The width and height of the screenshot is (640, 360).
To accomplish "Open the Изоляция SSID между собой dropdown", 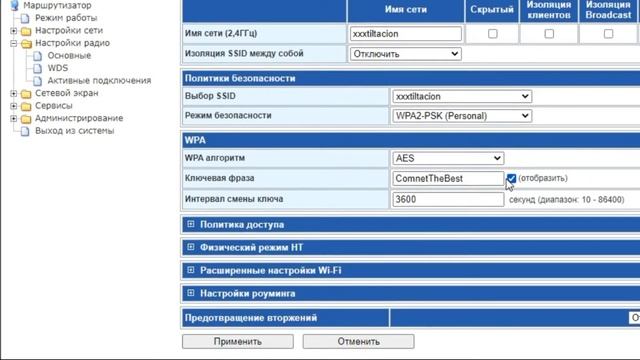I will (x=406, y=54).
